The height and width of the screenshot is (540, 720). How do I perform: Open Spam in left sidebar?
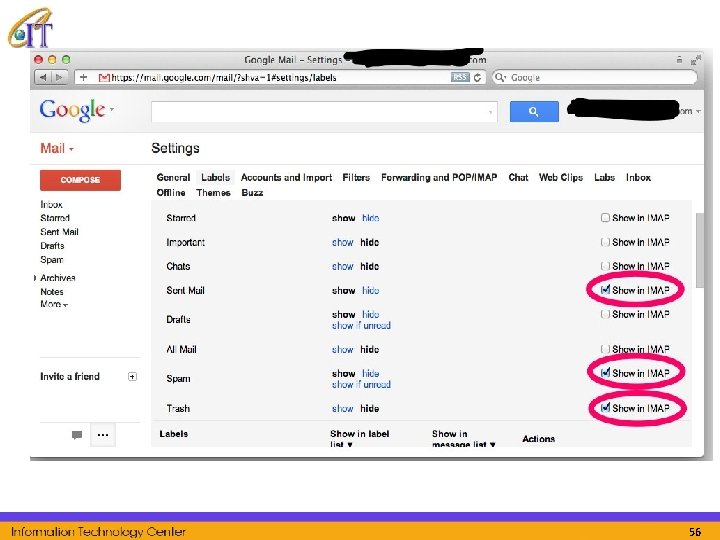pos(51,259)
